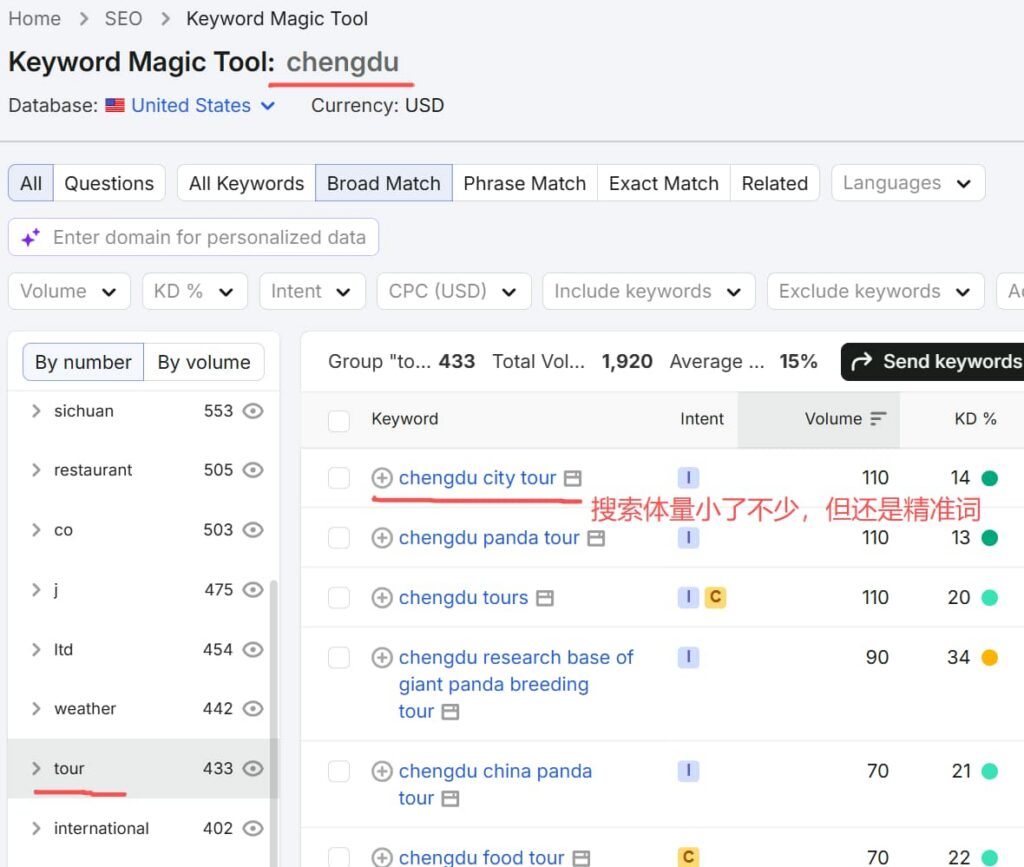Open Include keywords filter

pos(648,291)
